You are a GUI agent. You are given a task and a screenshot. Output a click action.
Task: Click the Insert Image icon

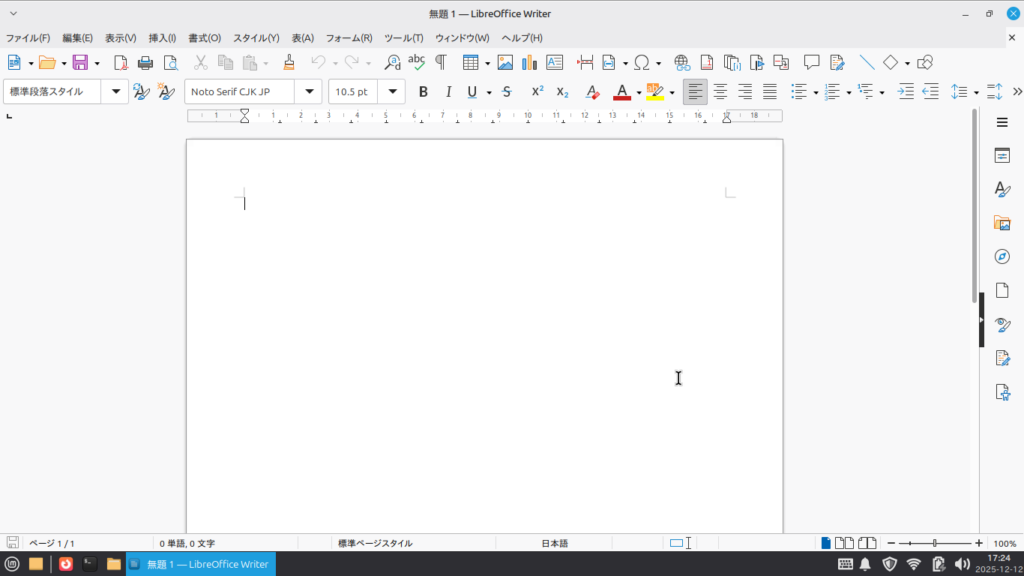click(x=505, y=63)
